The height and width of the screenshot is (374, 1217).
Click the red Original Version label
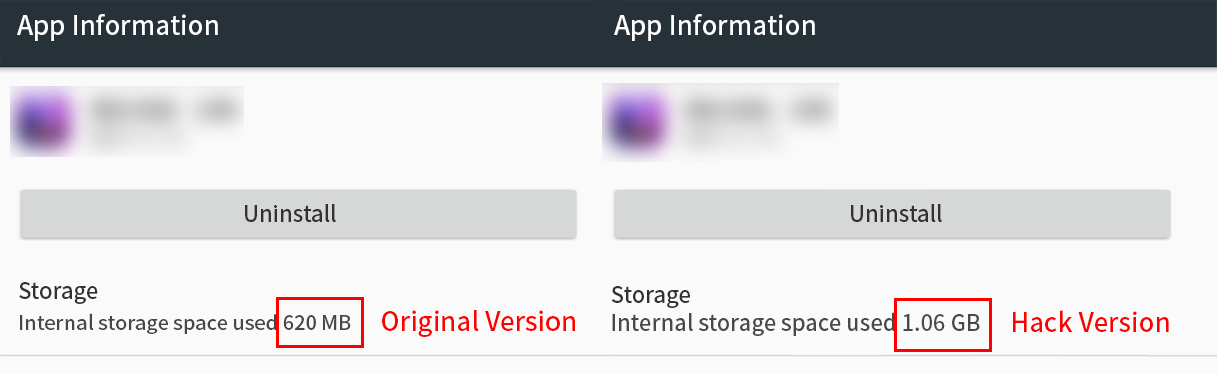point(479,322)
